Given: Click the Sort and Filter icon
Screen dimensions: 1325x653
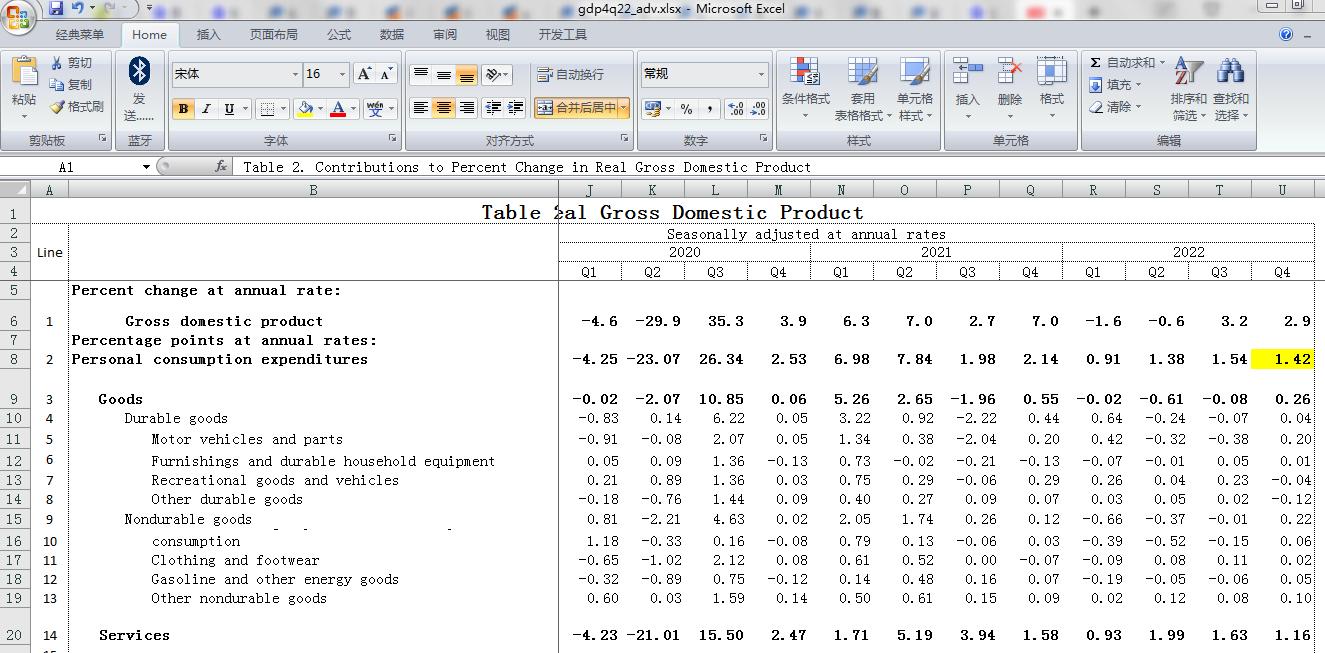Looking at the screenshot, I should pyautogui.click(x=1188, y=72).
